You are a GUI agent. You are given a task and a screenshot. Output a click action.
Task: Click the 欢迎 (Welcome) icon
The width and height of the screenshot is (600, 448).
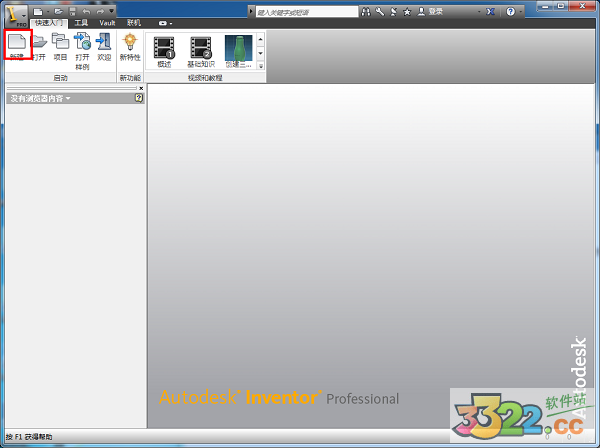[x=103, y=43]
